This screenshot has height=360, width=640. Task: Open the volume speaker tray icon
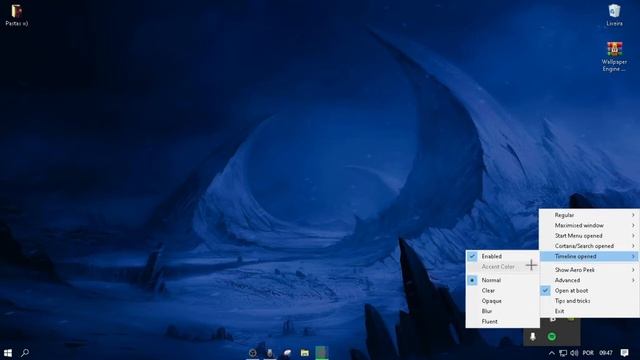[x=574, y=353]
